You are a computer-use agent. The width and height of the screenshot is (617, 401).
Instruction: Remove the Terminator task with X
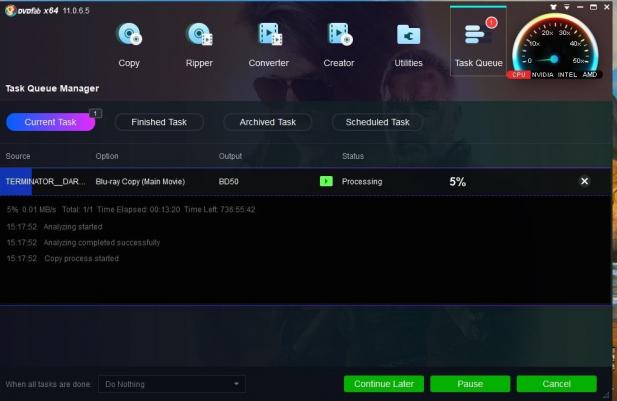[584, 181]
